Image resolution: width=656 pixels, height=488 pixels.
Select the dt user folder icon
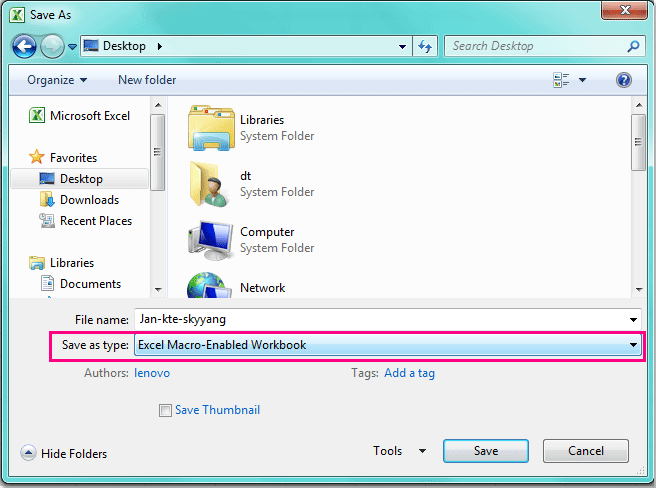pyautogui.click(x=210, y=184)
